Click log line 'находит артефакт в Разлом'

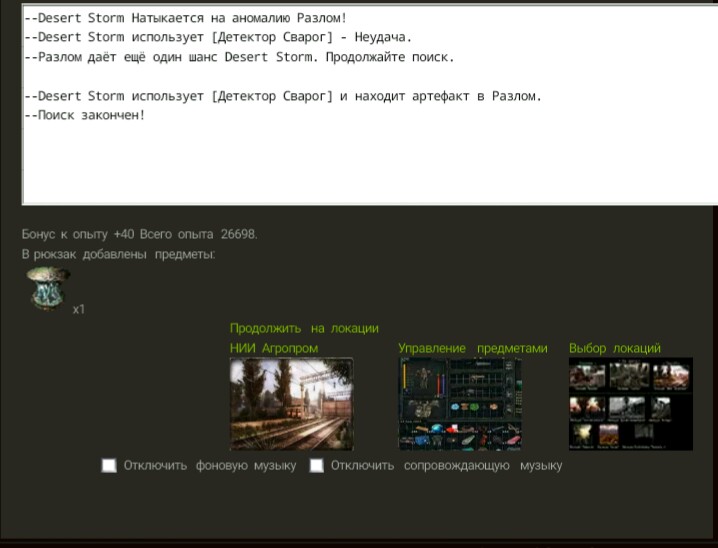[283, 96]
